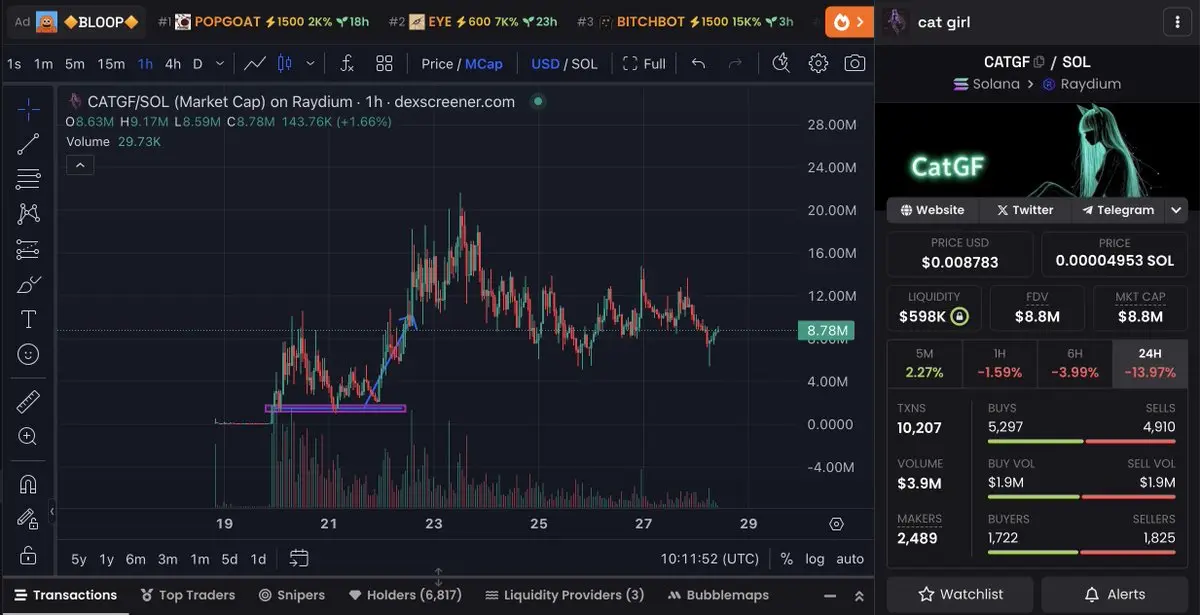Viewport: 1200px width, 615px height.
Task: Enable auto scale on chart
Action: click(x=850, y=559)
